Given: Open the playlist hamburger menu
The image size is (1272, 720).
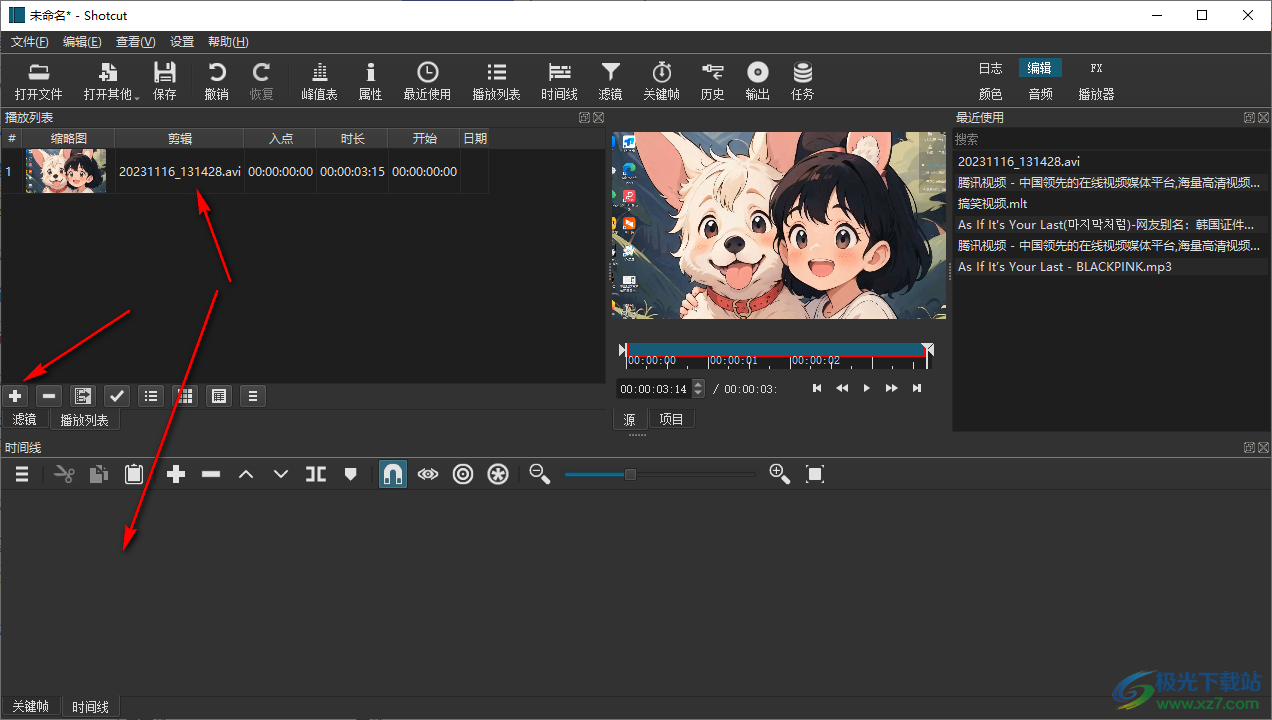Looking at the screenshot, I should [x=253, y=396].
